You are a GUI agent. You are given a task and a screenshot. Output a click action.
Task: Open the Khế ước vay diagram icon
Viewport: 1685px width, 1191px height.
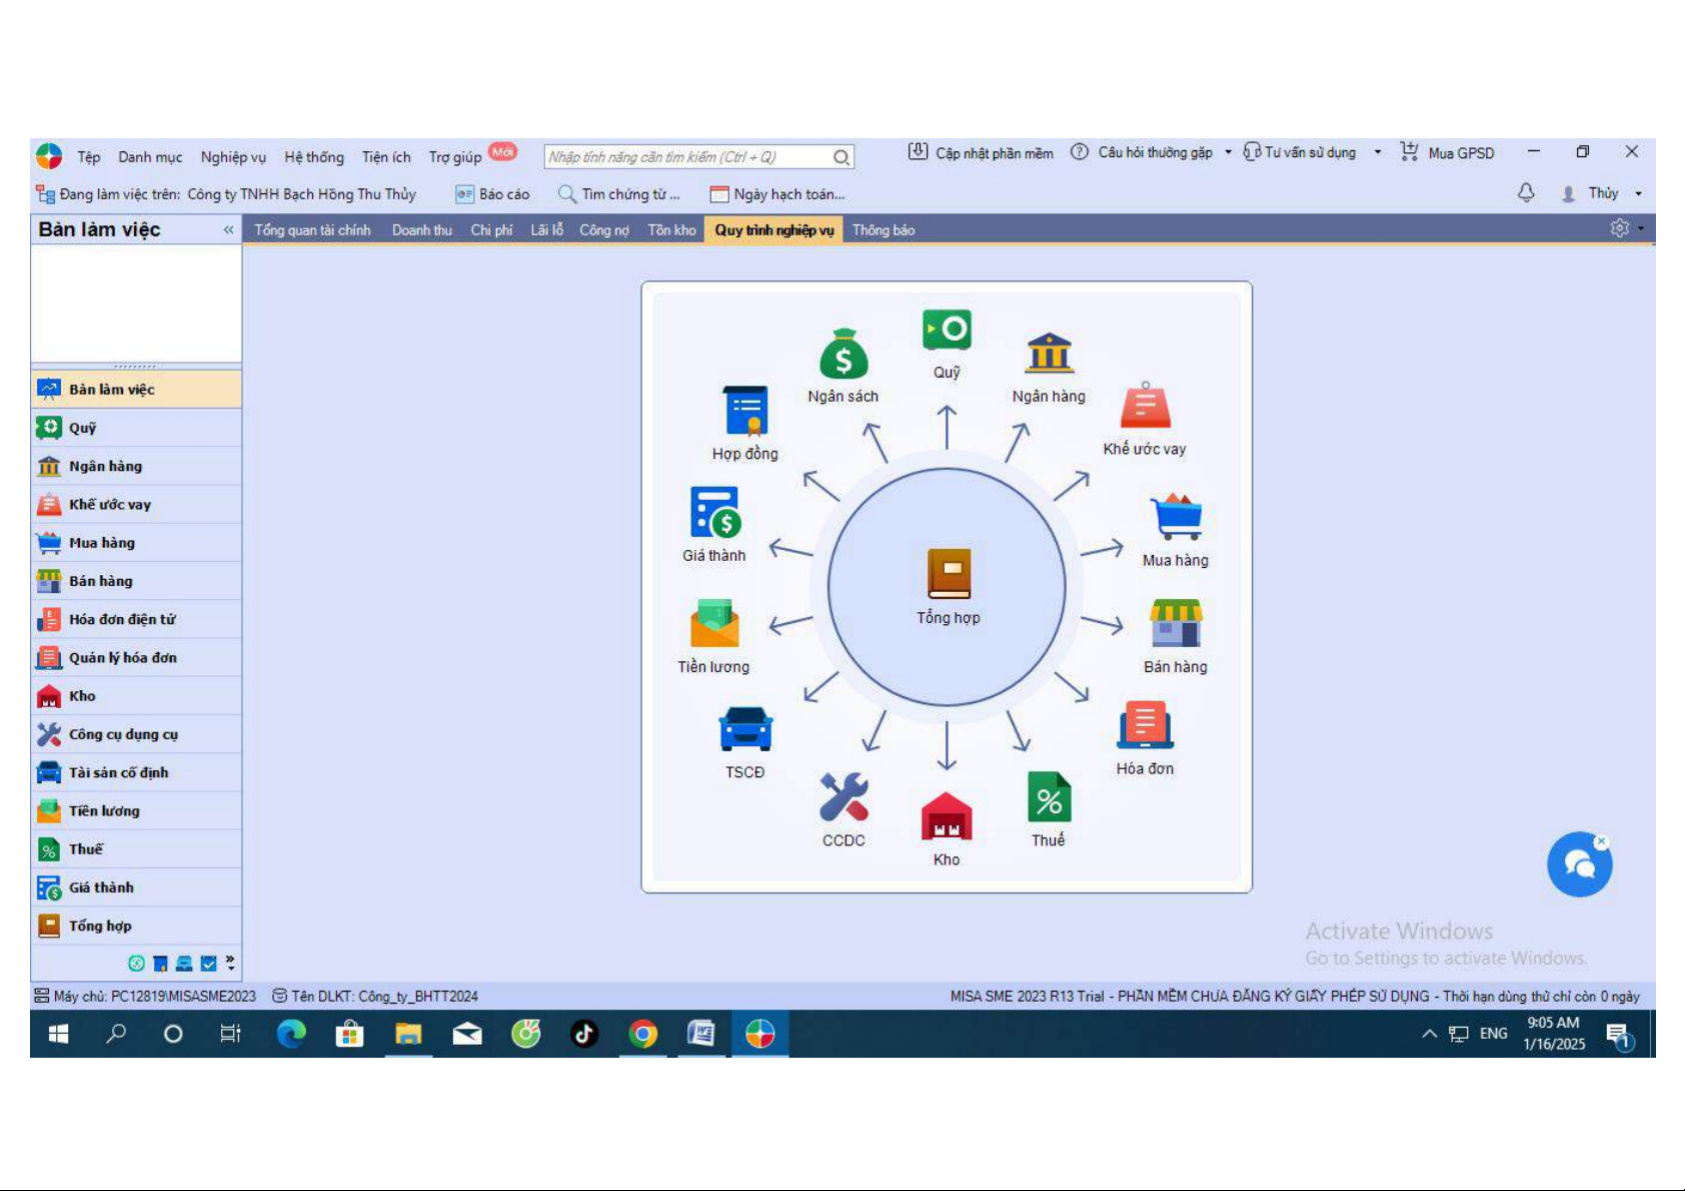coord(1145,407)
